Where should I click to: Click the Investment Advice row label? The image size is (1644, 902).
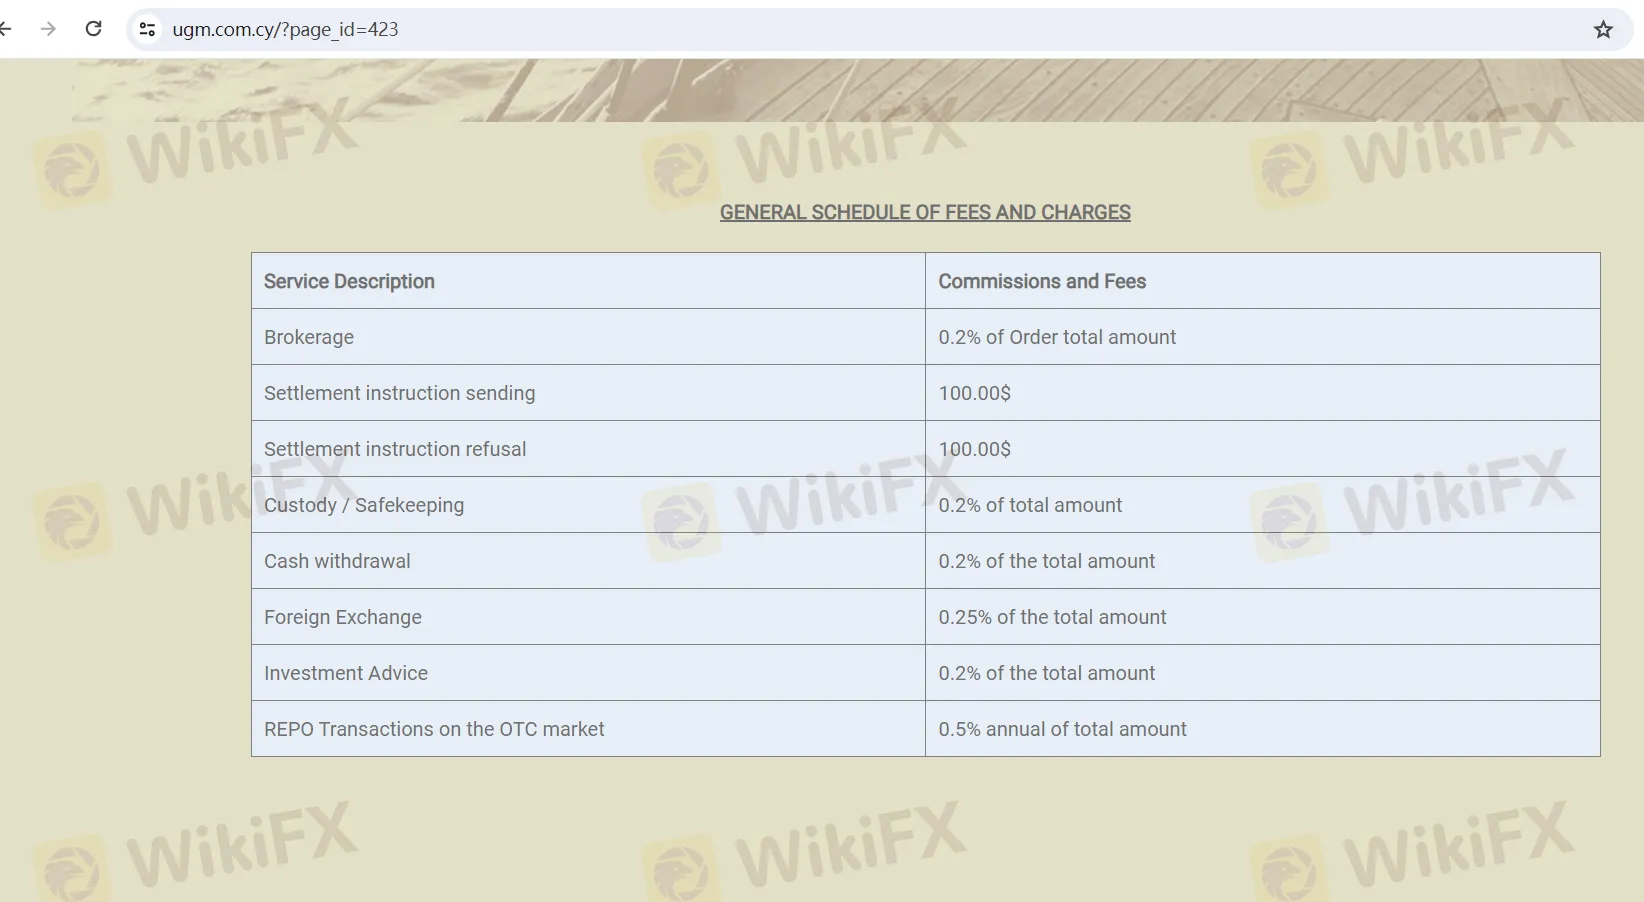click(346, 673)
